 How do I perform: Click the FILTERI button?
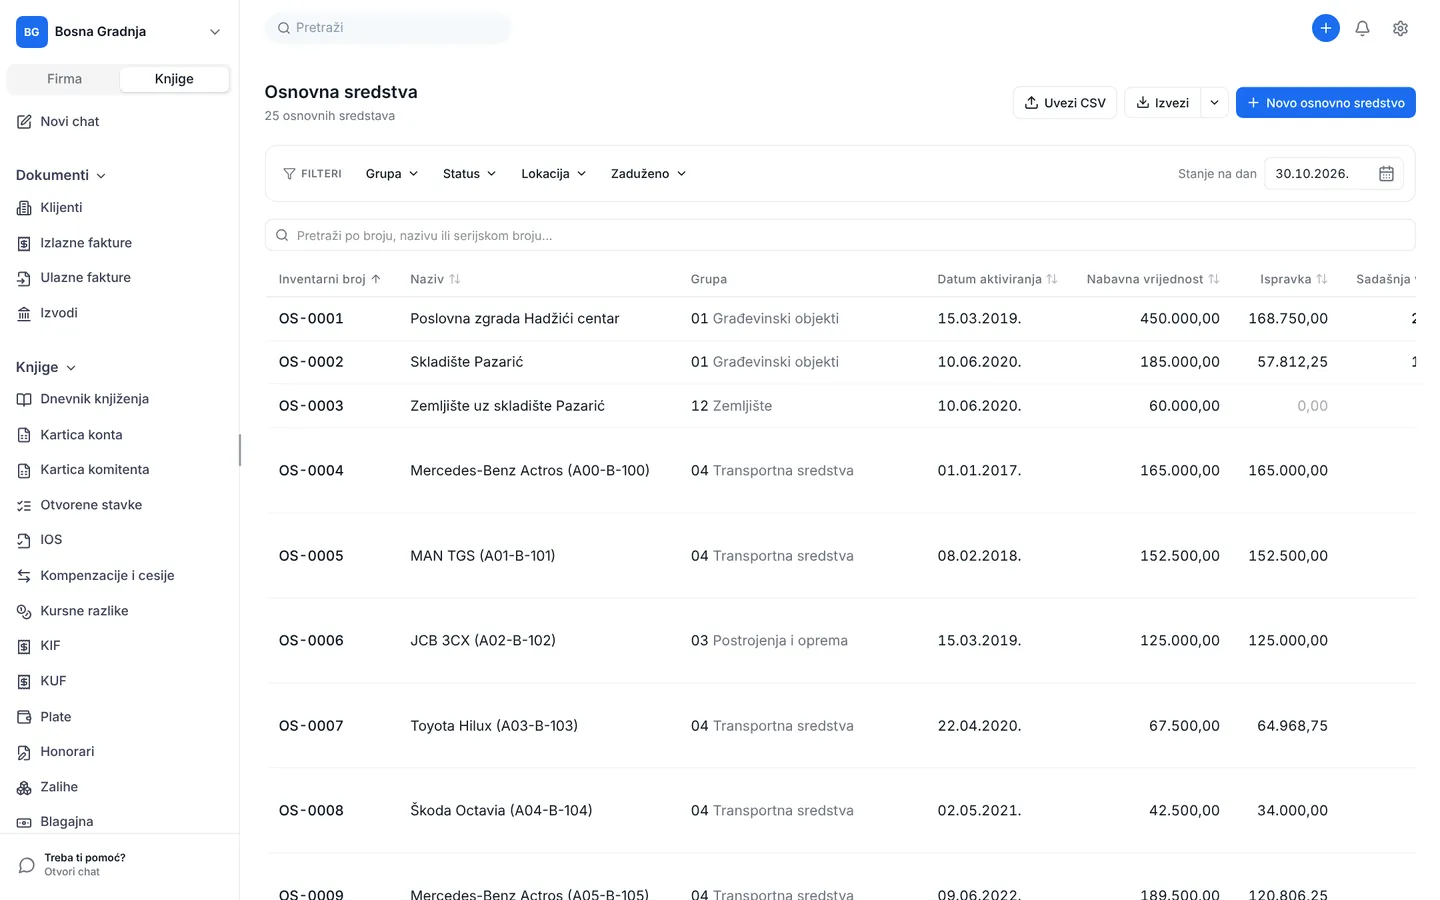point(312,174)
